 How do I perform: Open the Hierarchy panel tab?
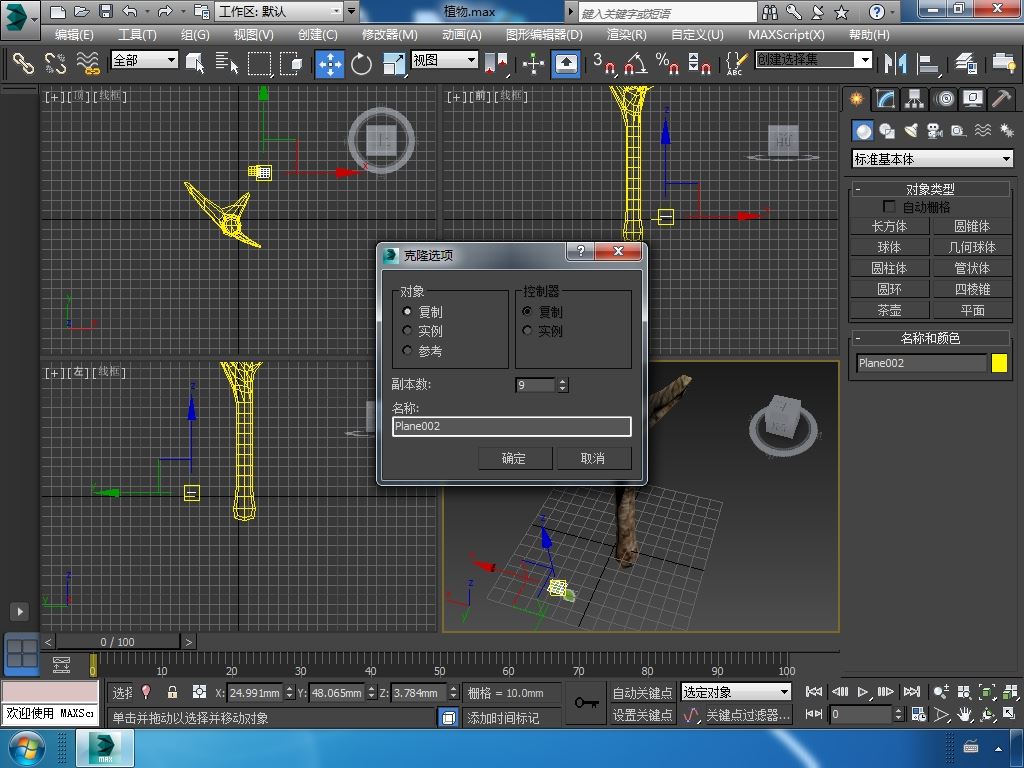(x=914, y=99)
